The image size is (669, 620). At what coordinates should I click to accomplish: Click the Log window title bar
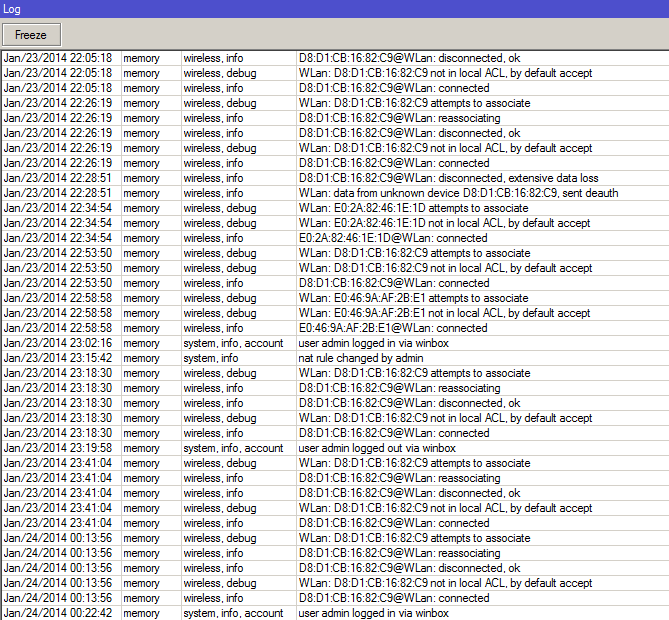pos(334,8)
